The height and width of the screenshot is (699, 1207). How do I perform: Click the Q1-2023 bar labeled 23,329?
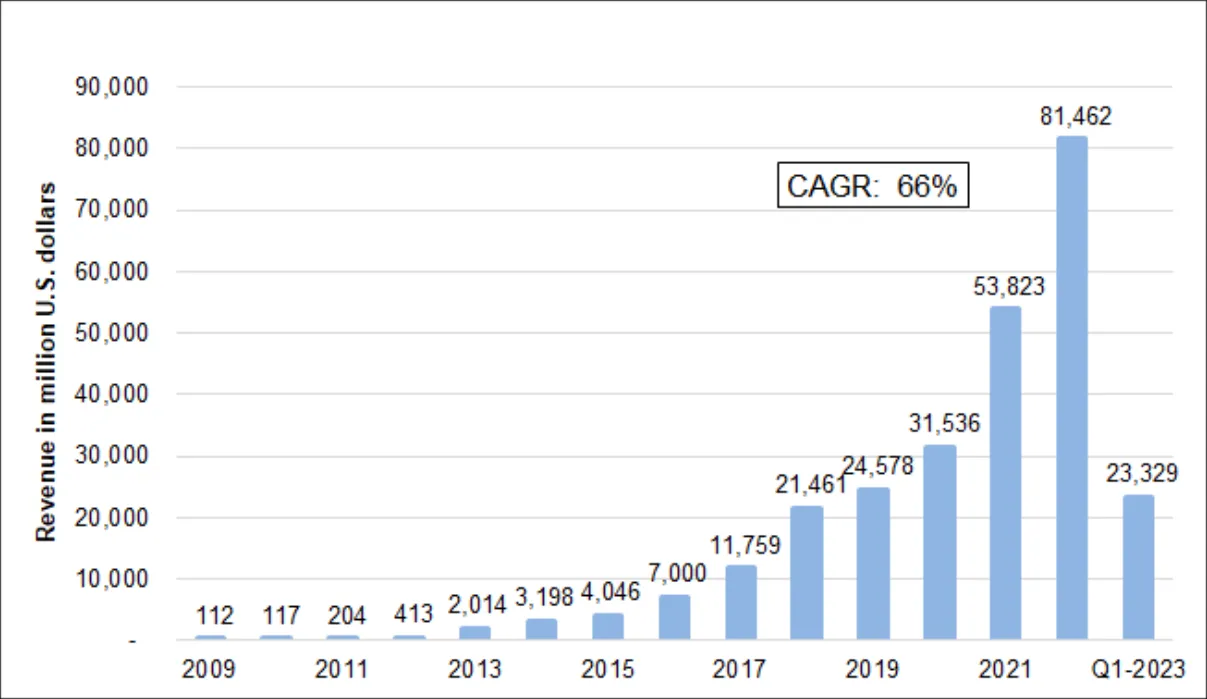1138,567
